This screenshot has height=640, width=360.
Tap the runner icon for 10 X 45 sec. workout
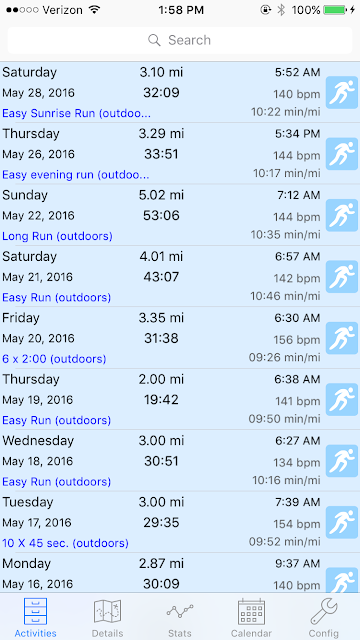coord(342,522)
